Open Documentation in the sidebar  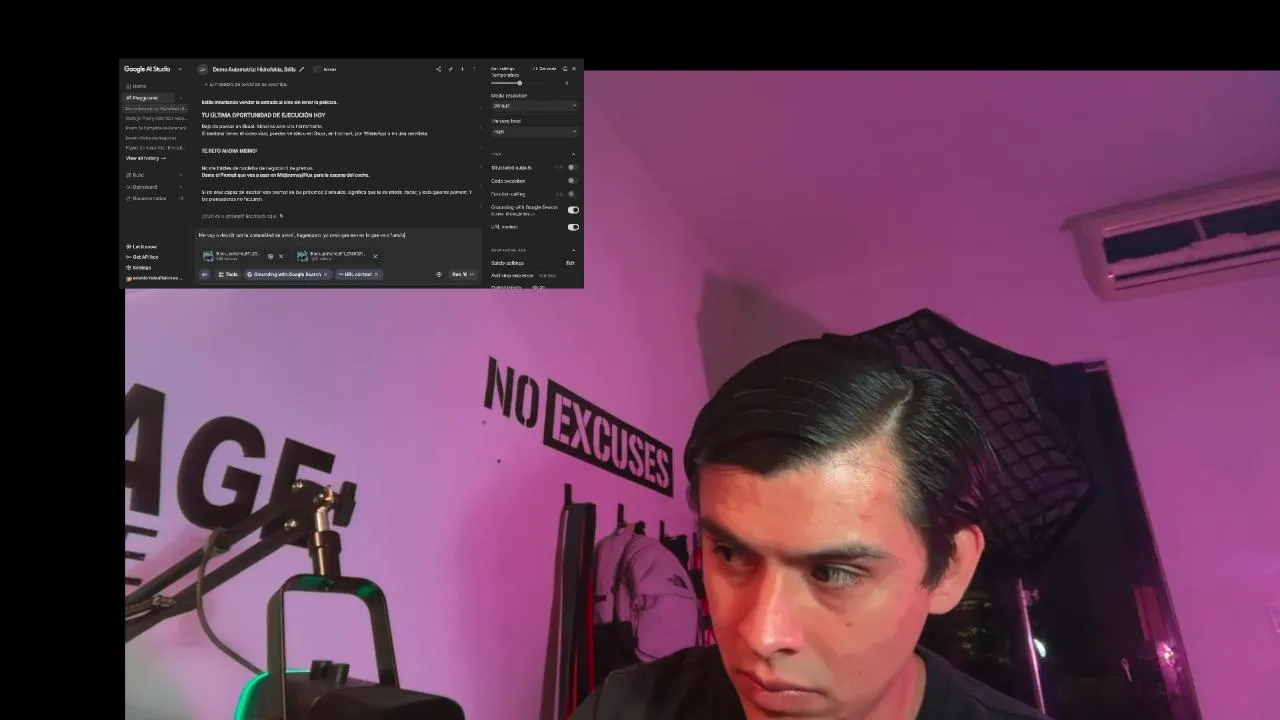149,198
